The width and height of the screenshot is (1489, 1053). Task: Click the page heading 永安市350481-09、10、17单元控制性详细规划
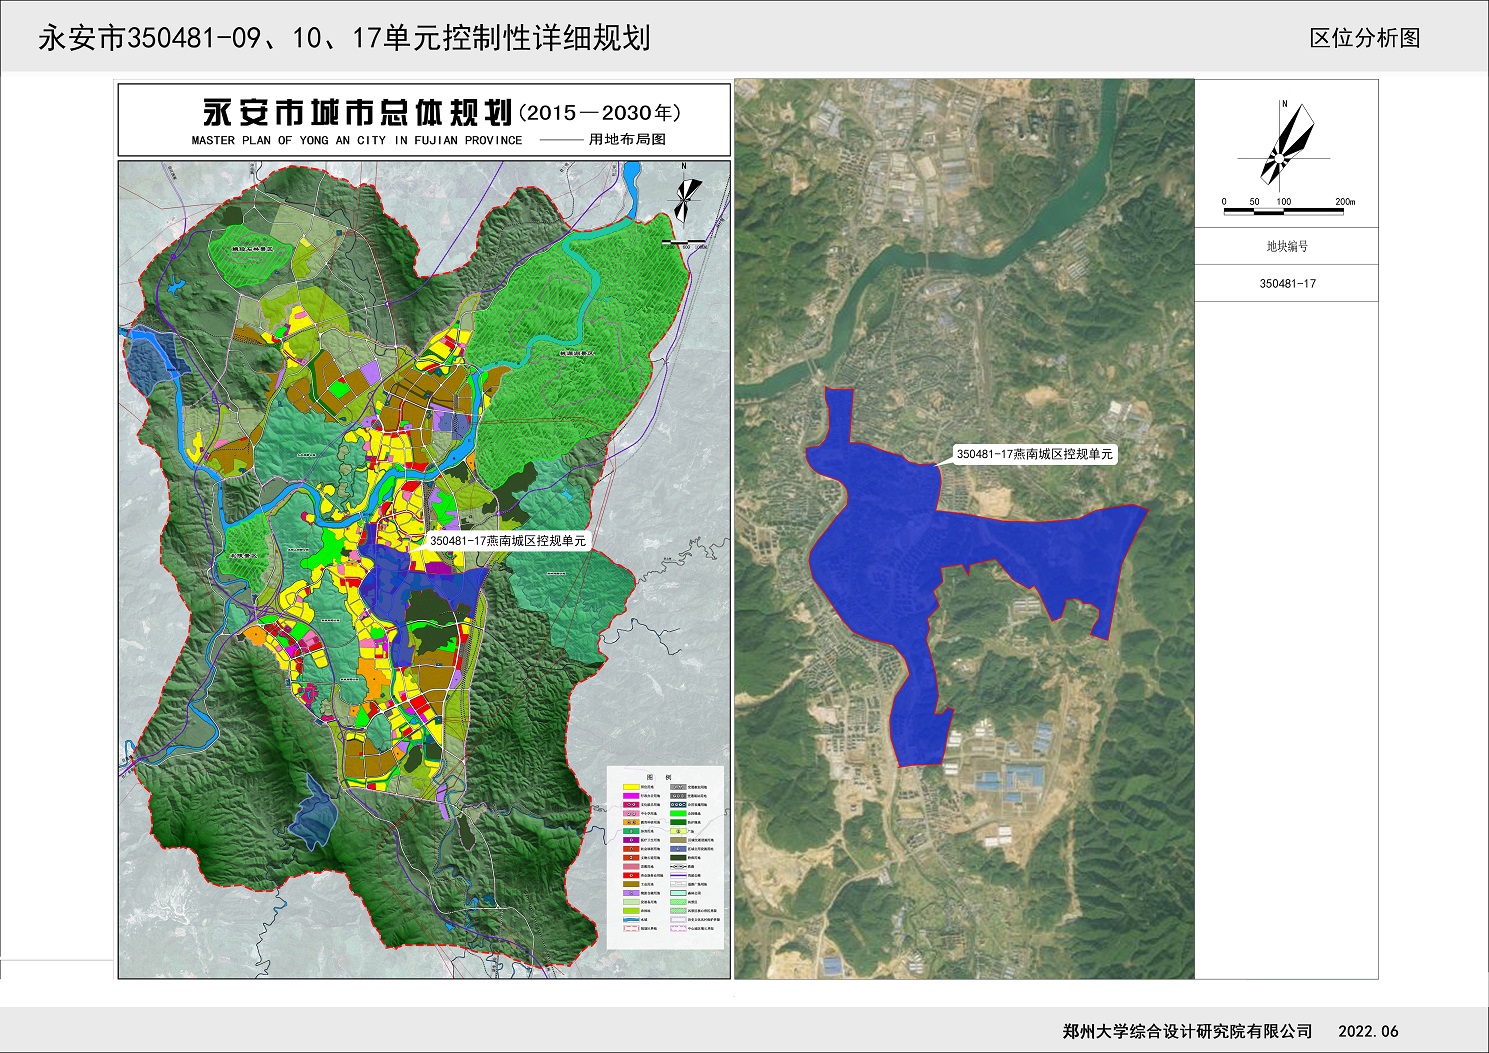point(344,38)
